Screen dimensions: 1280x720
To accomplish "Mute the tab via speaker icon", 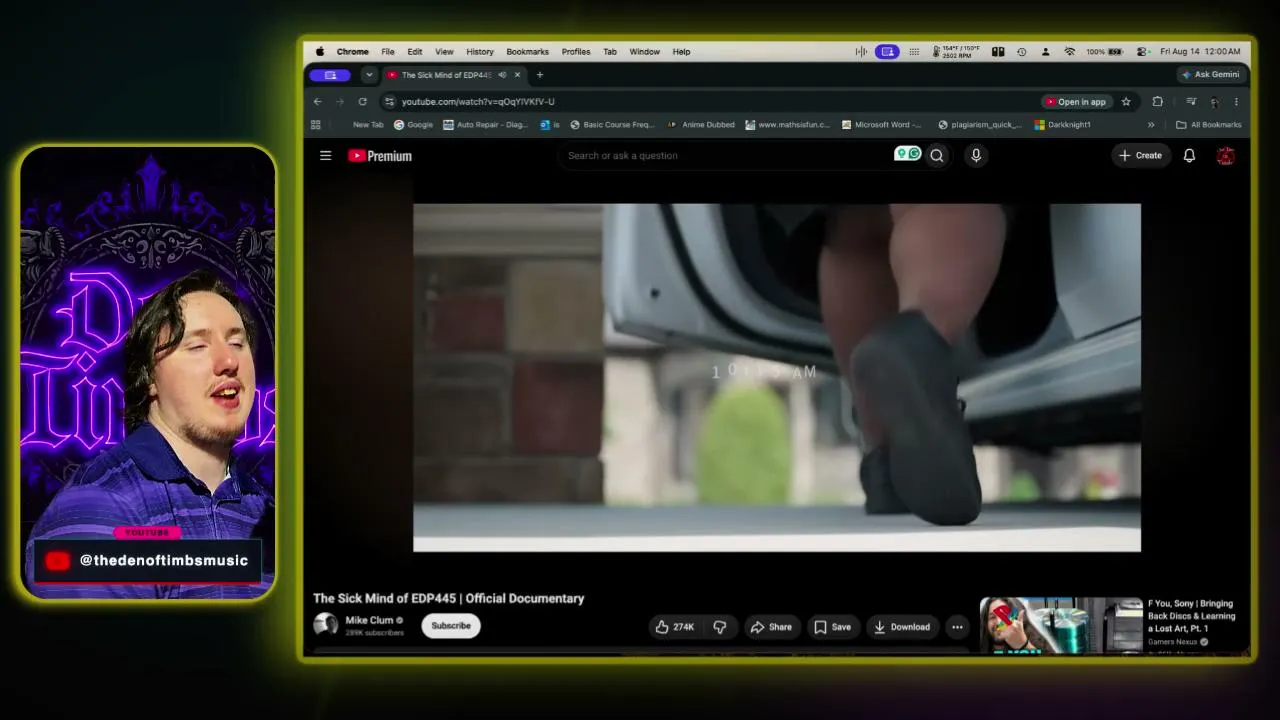I will [x=502, y=75].
